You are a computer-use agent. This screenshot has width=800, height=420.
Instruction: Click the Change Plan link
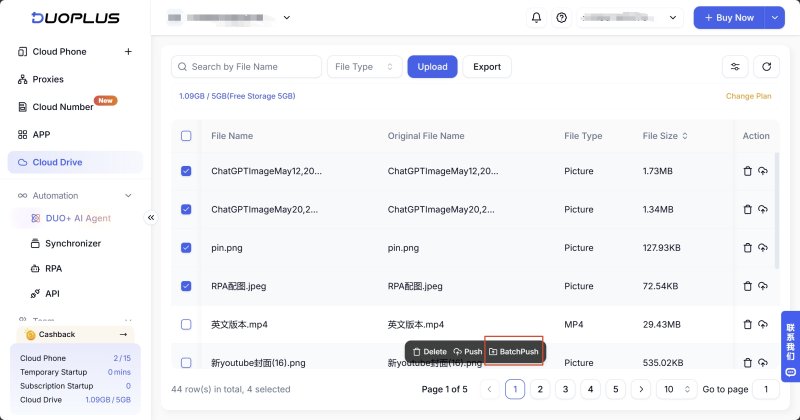[748, 96]
